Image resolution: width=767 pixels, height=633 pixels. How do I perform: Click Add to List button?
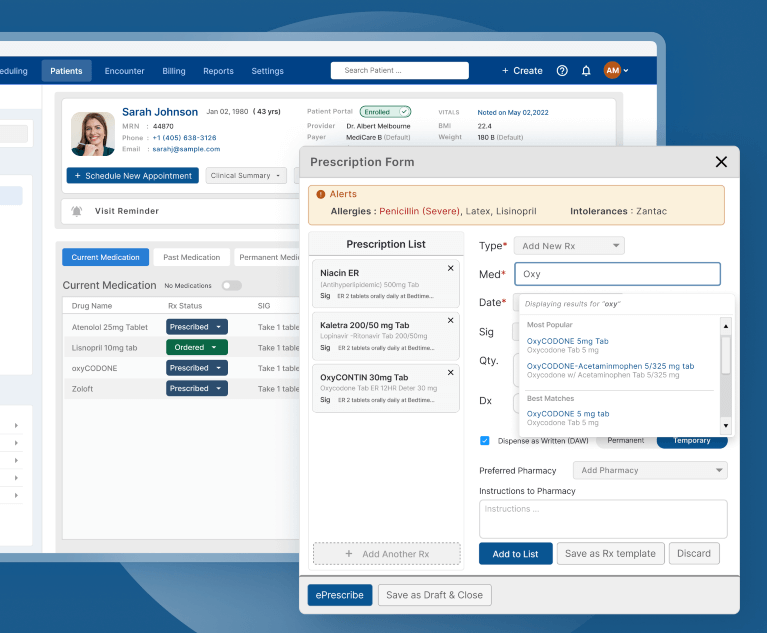pyautogui.click(x=515, y=553)
